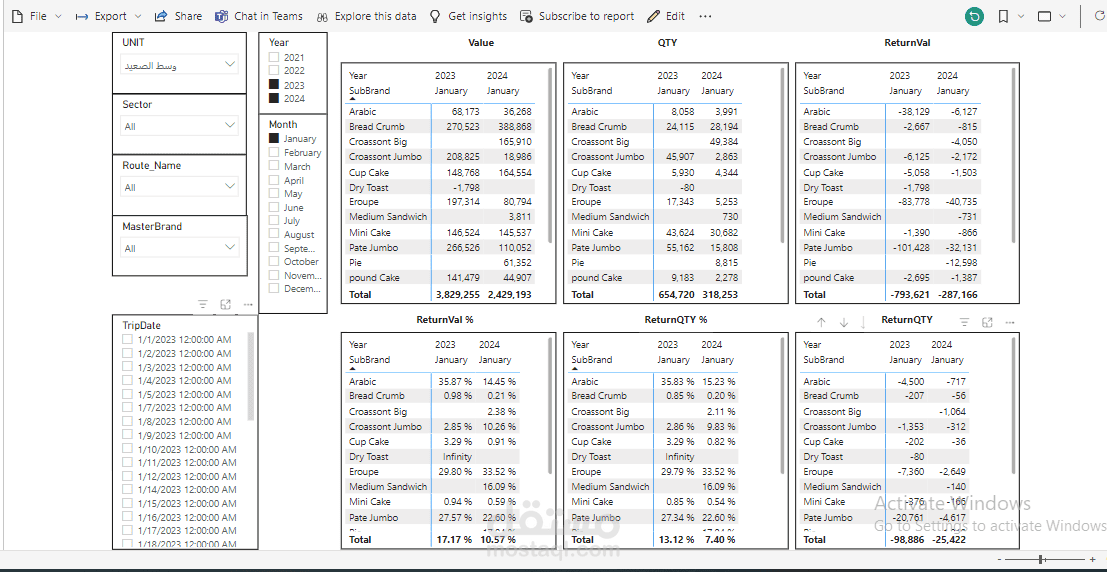
Task: Click the Eroupe row in ReturnVal table
Action: [890, 202]
